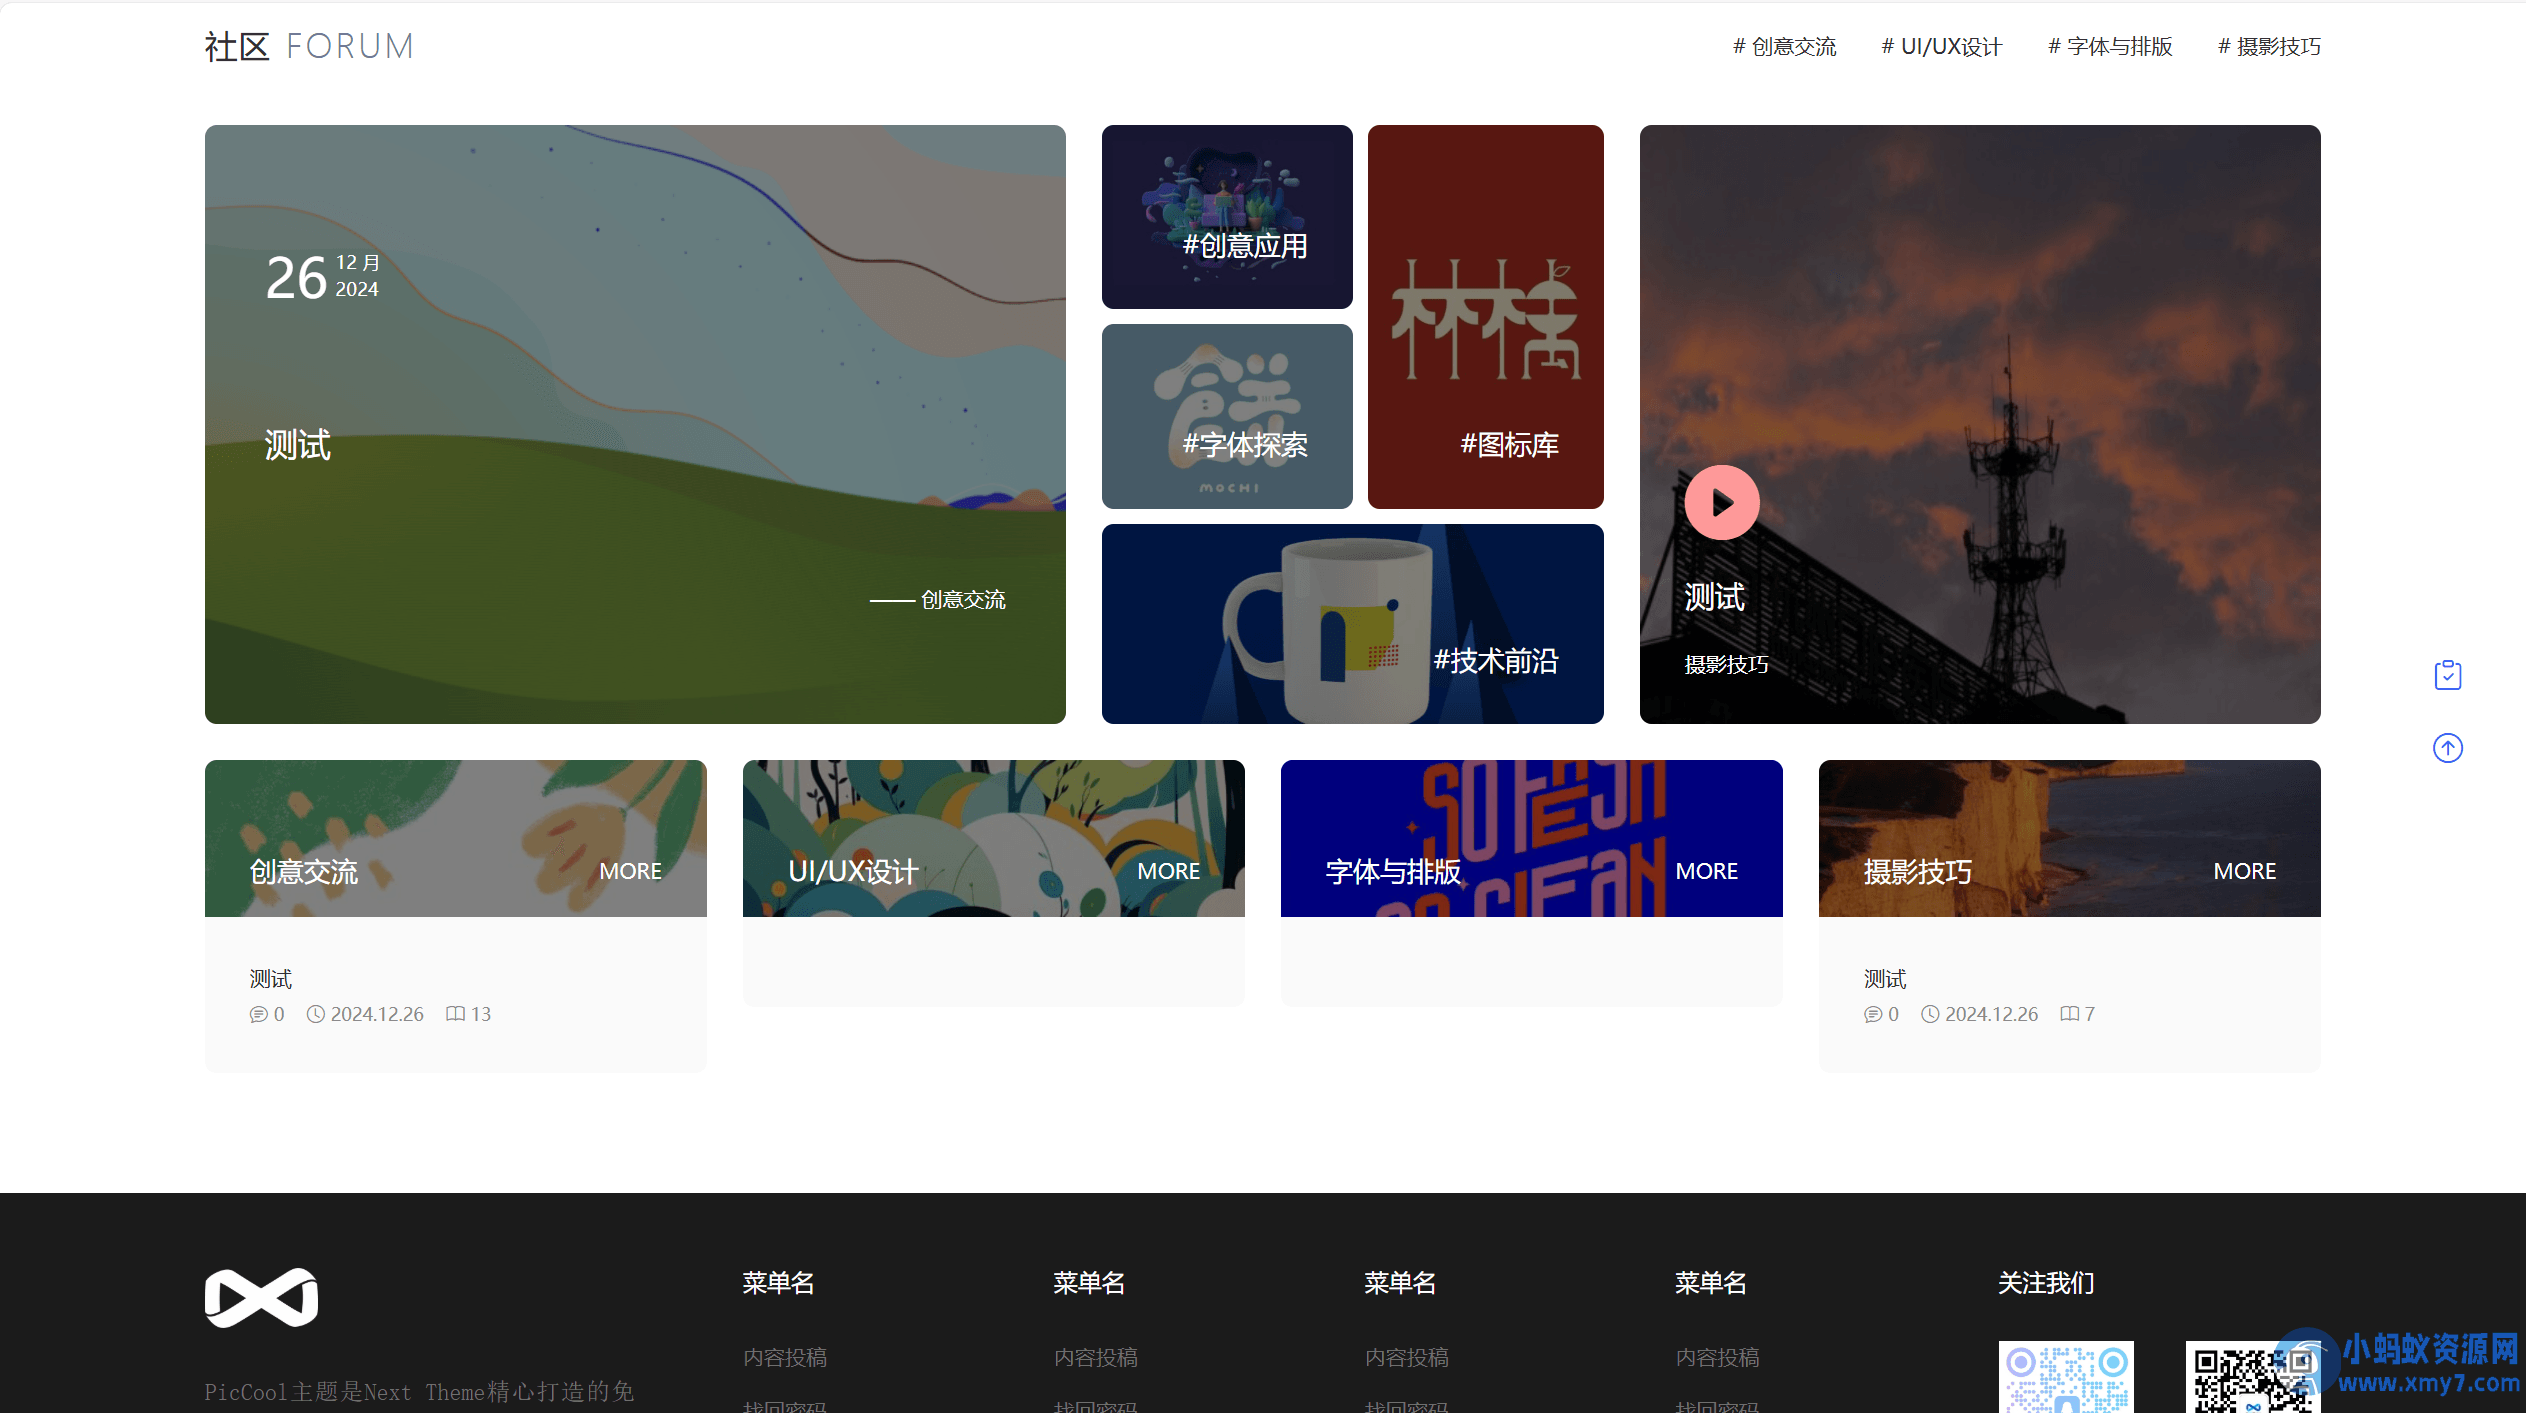The image size is (2526, 1413).
Task: Select the # UI/UX设计 forum tab
Action: tap(1941, 47)
